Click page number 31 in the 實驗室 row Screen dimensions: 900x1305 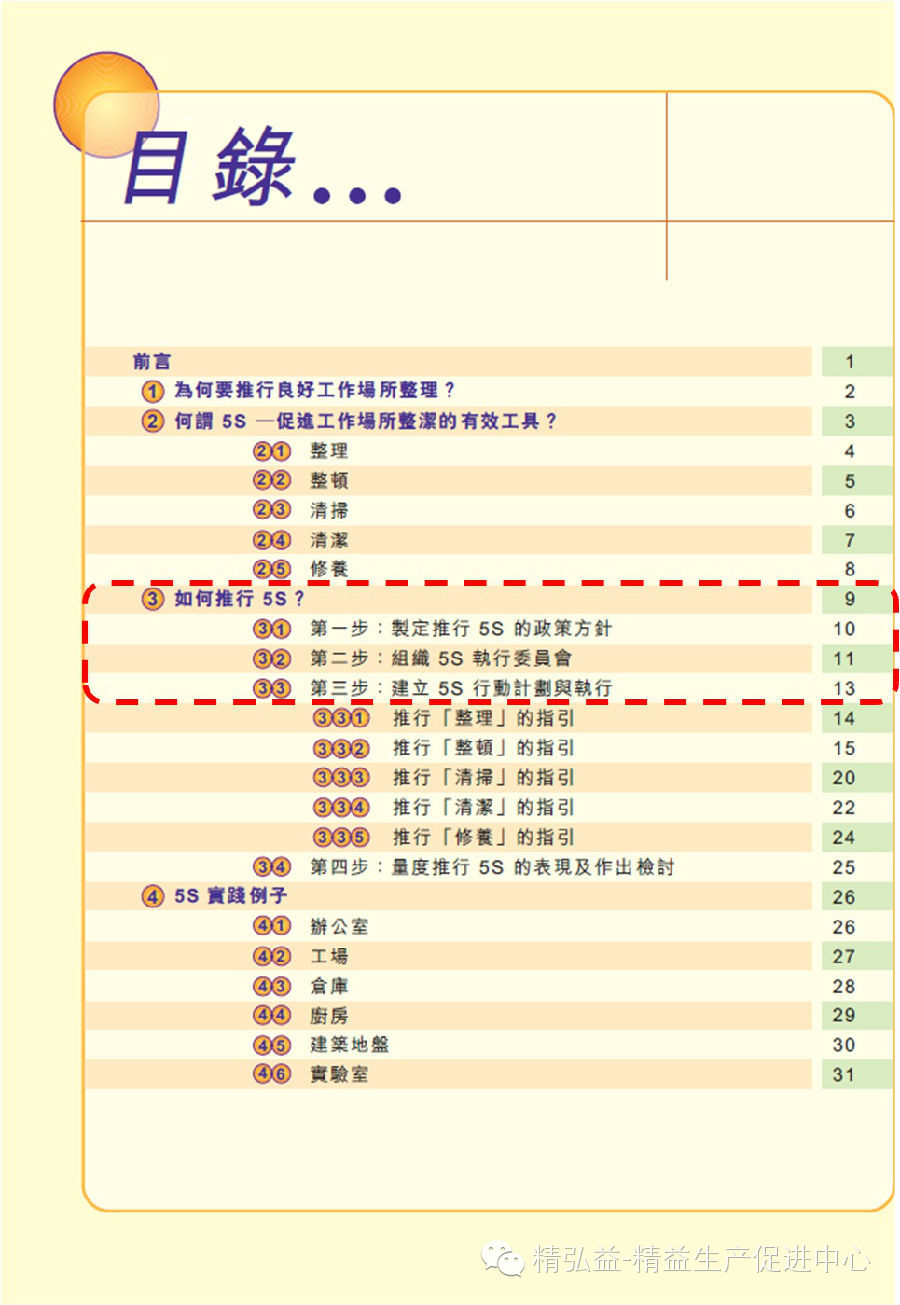844,1075
